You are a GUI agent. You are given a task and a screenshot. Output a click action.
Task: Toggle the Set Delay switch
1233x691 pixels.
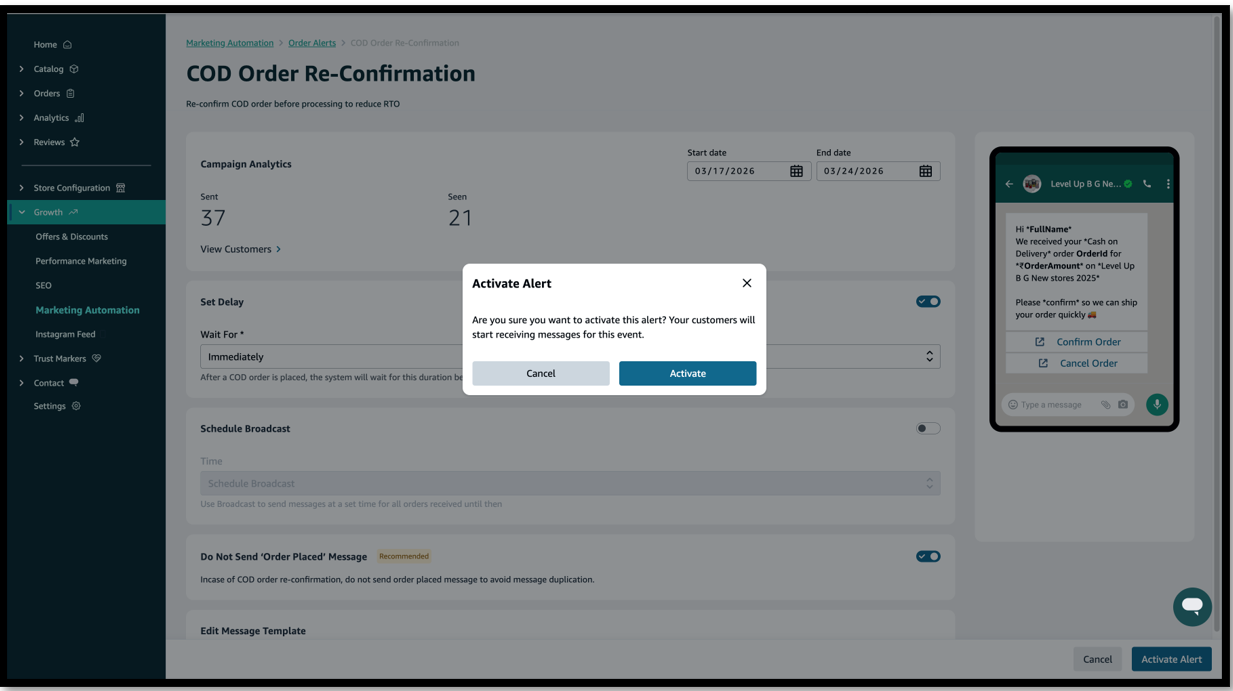point(927,301)
